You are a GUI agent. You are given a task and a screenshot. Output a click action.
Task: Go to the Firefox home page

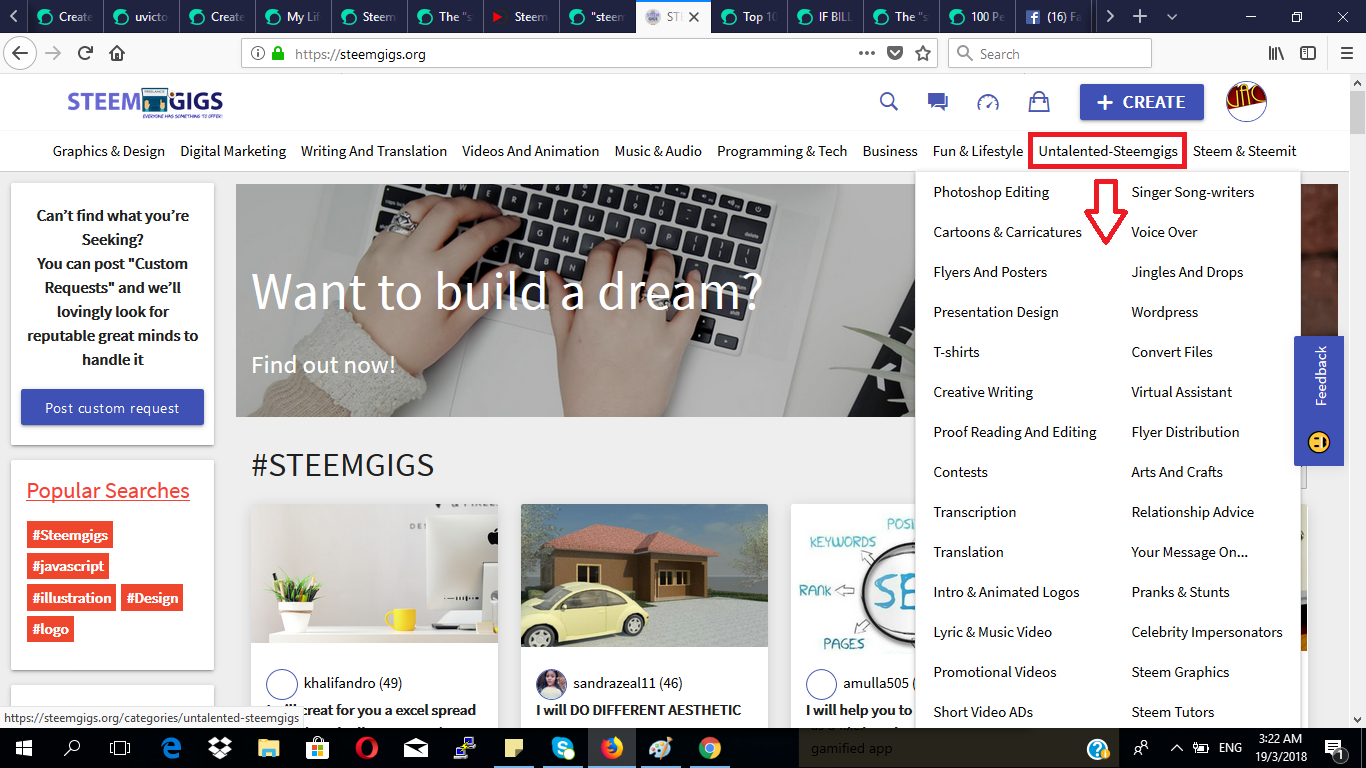[117, 53]
